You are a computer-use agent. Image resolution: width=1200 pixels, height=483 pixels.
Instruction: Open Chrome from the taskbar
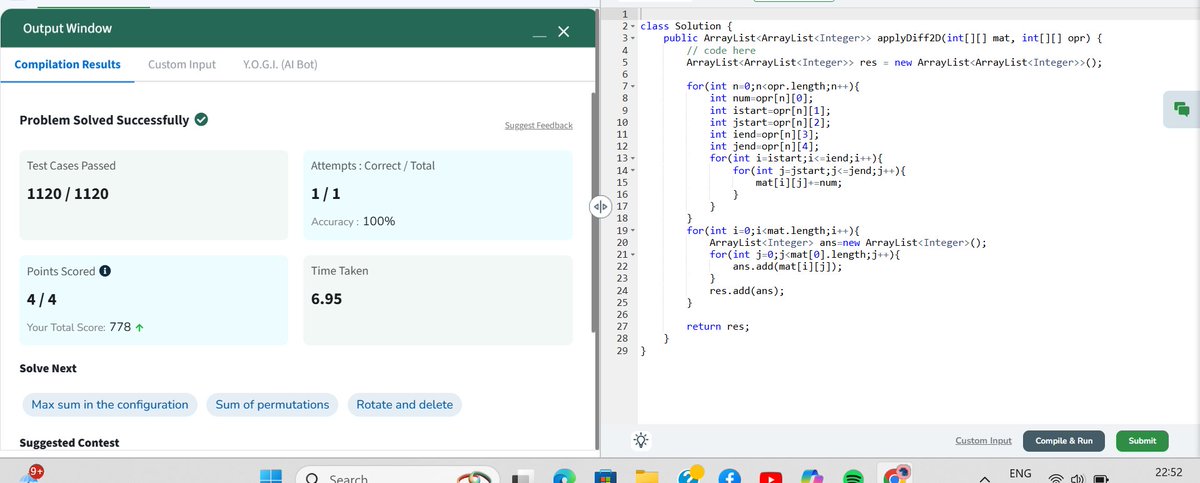pyautogui.click(x=895, y=475)
